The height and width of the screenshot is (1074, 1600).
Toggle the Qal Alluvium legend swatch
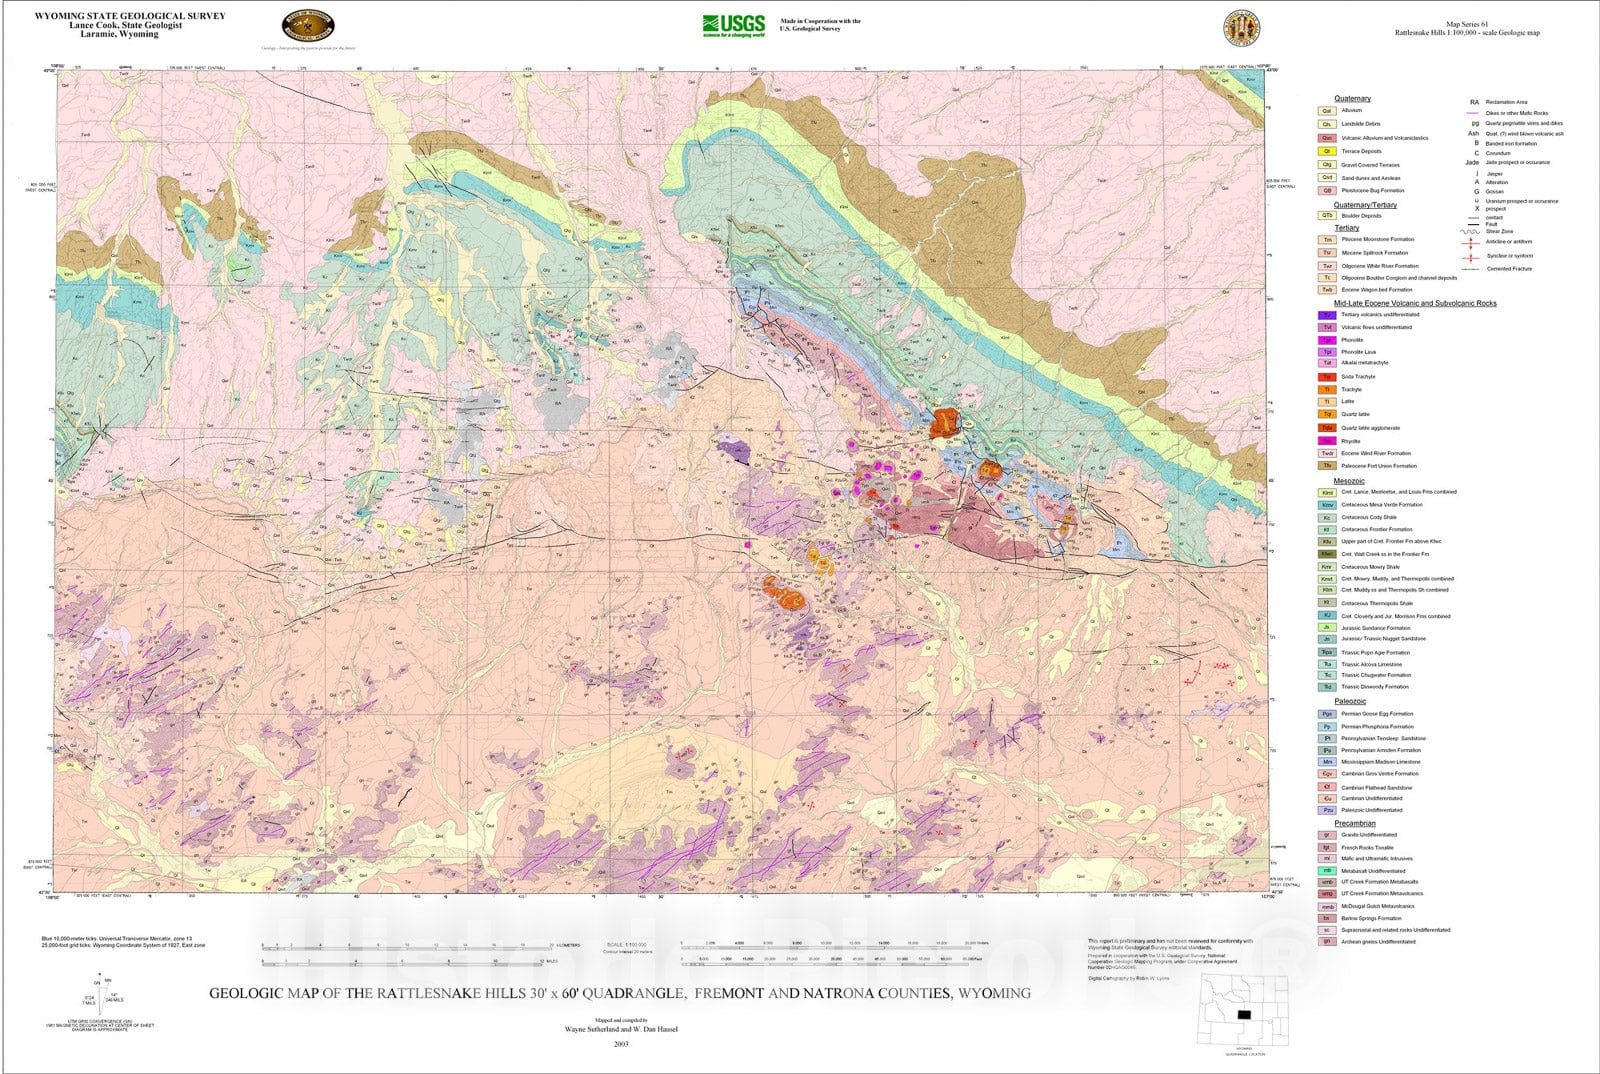[1327, 111]
